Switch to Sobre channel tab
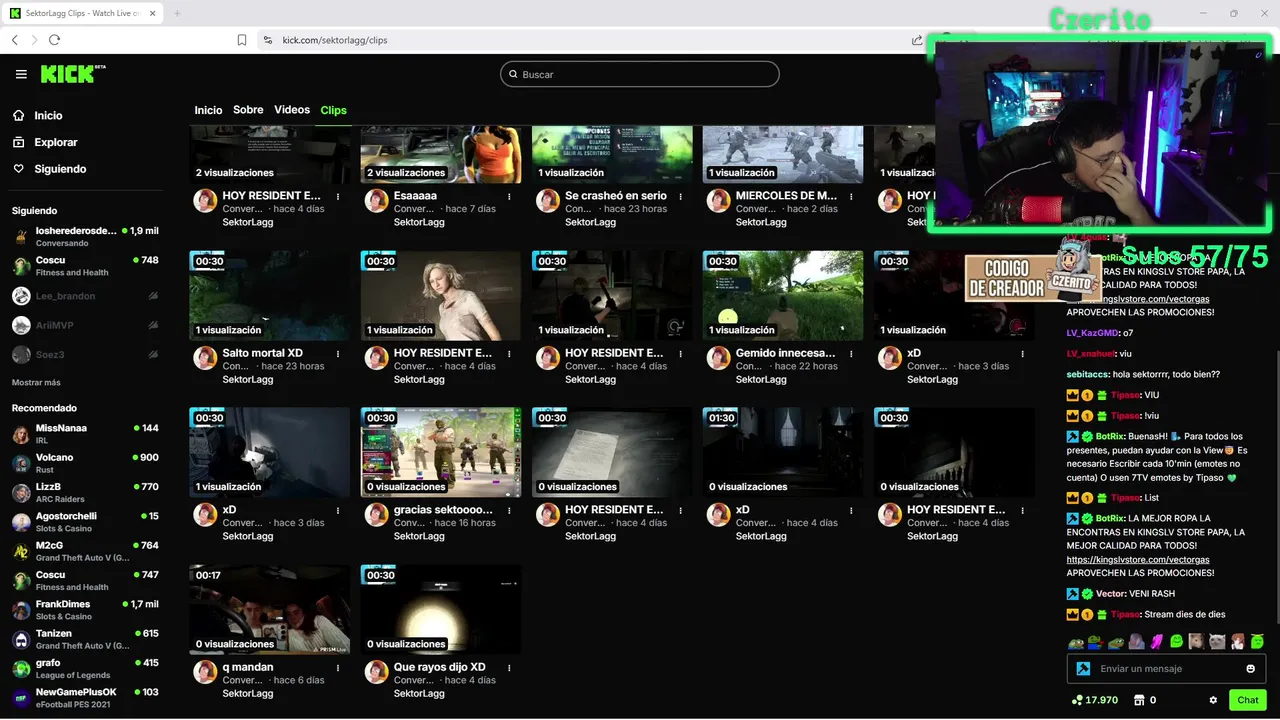This screenshot has height=720, width=1280. tap(248, 110)
